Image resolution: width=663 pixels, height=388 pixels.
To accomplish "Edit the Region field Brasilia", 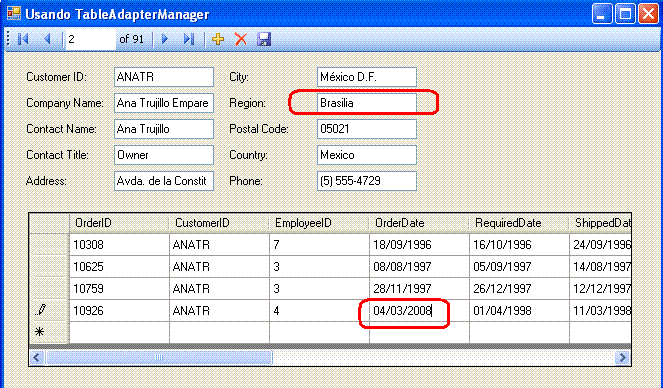I will pyautogui.click(x=367, y=103).
